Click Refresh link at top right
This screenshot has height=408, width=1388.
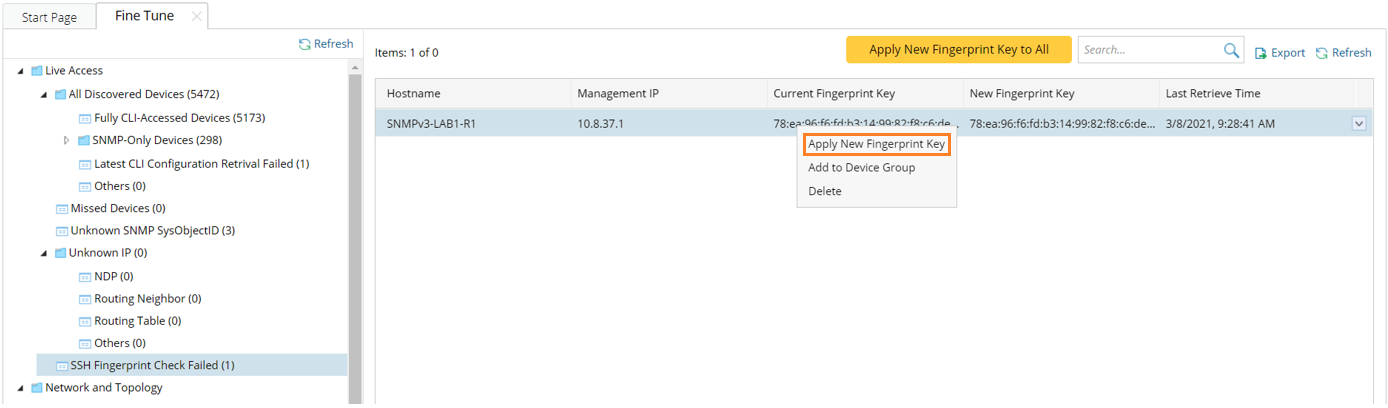[x=1343, y=53]
